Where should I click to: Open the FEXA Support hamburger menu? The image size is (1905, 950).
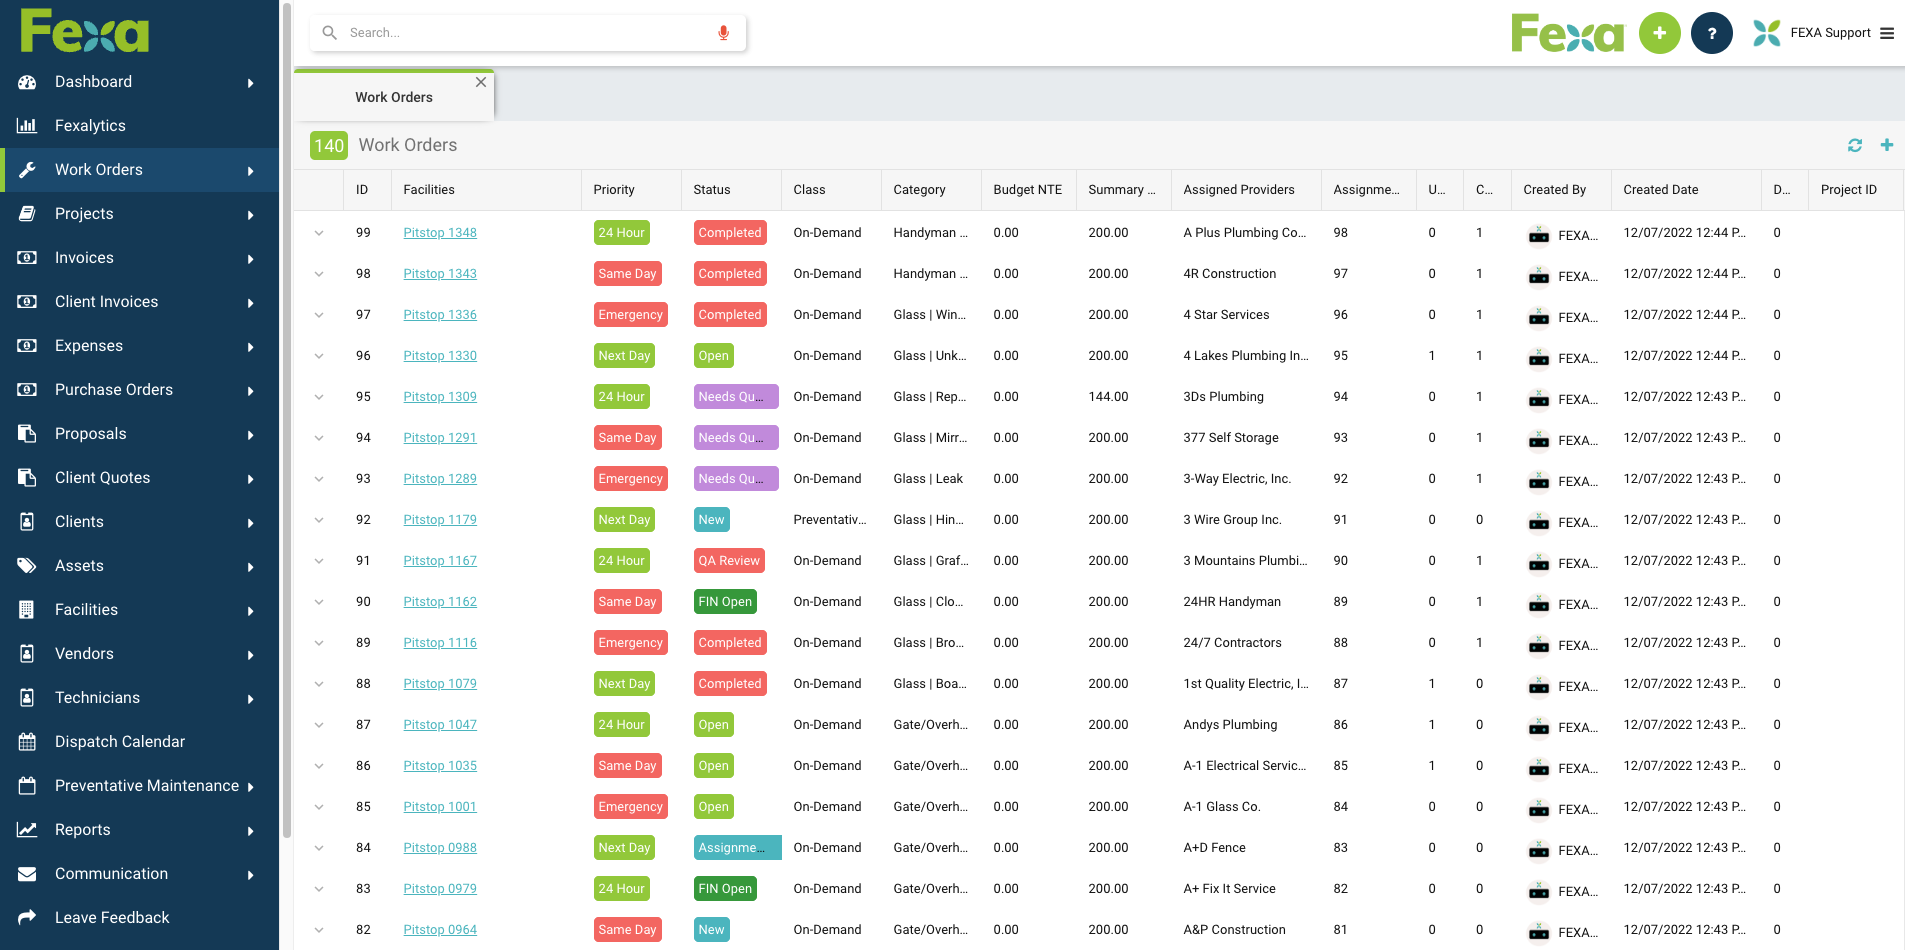[x=1888, y=32]
